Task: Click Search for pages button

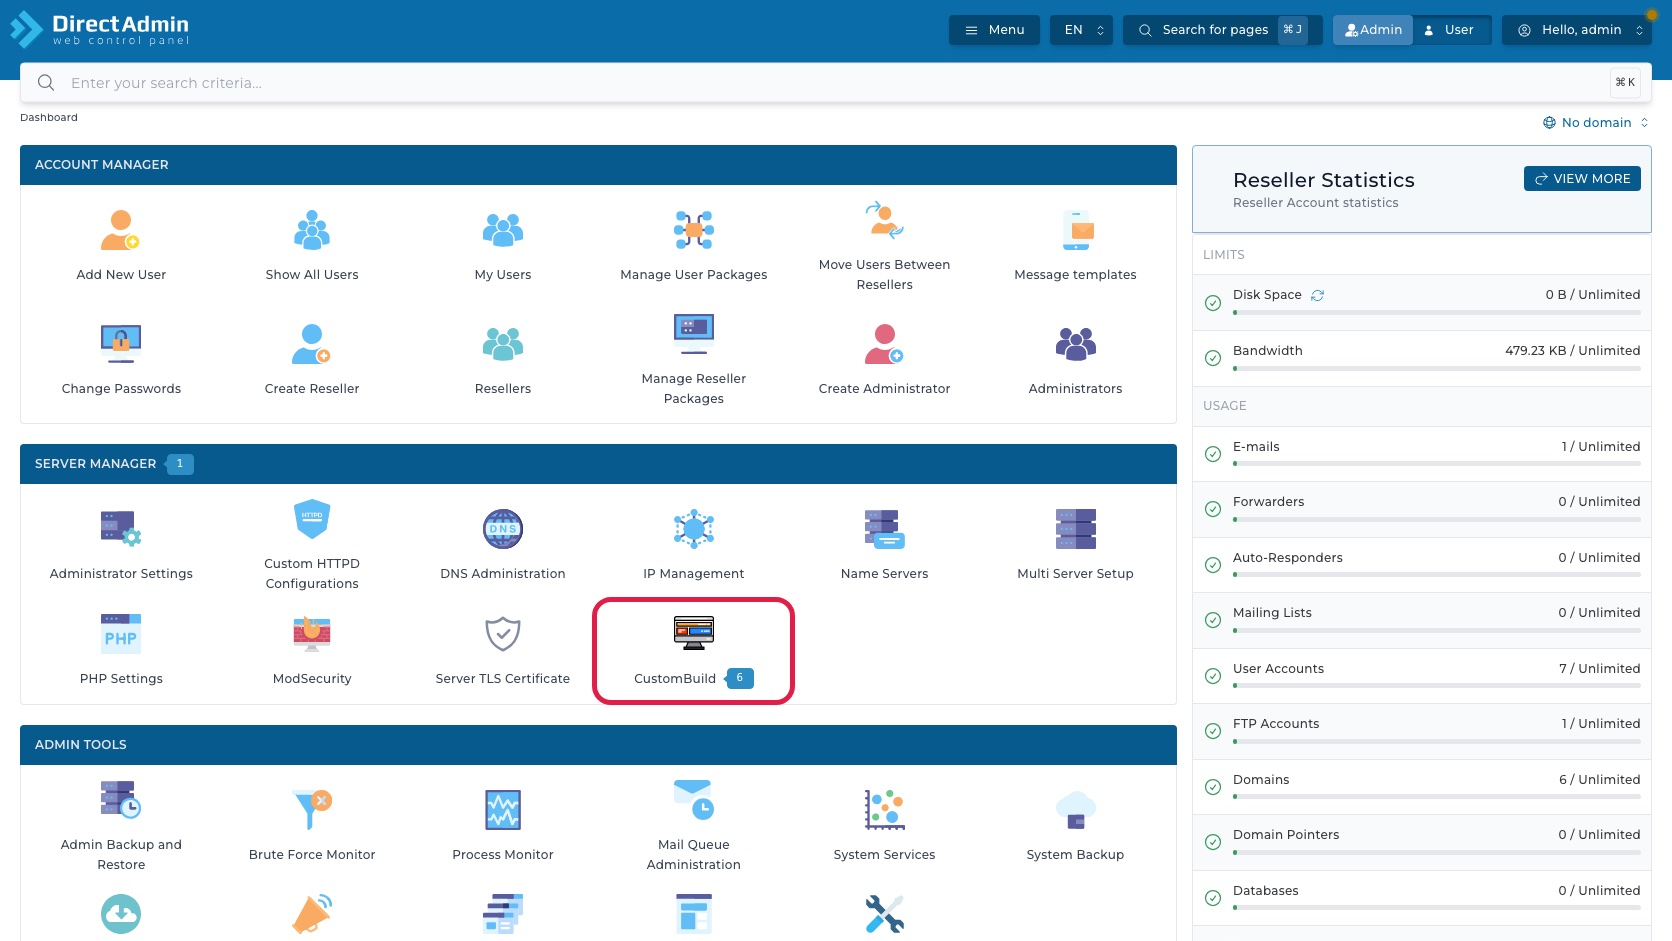Action: [x=1222, y=30]
